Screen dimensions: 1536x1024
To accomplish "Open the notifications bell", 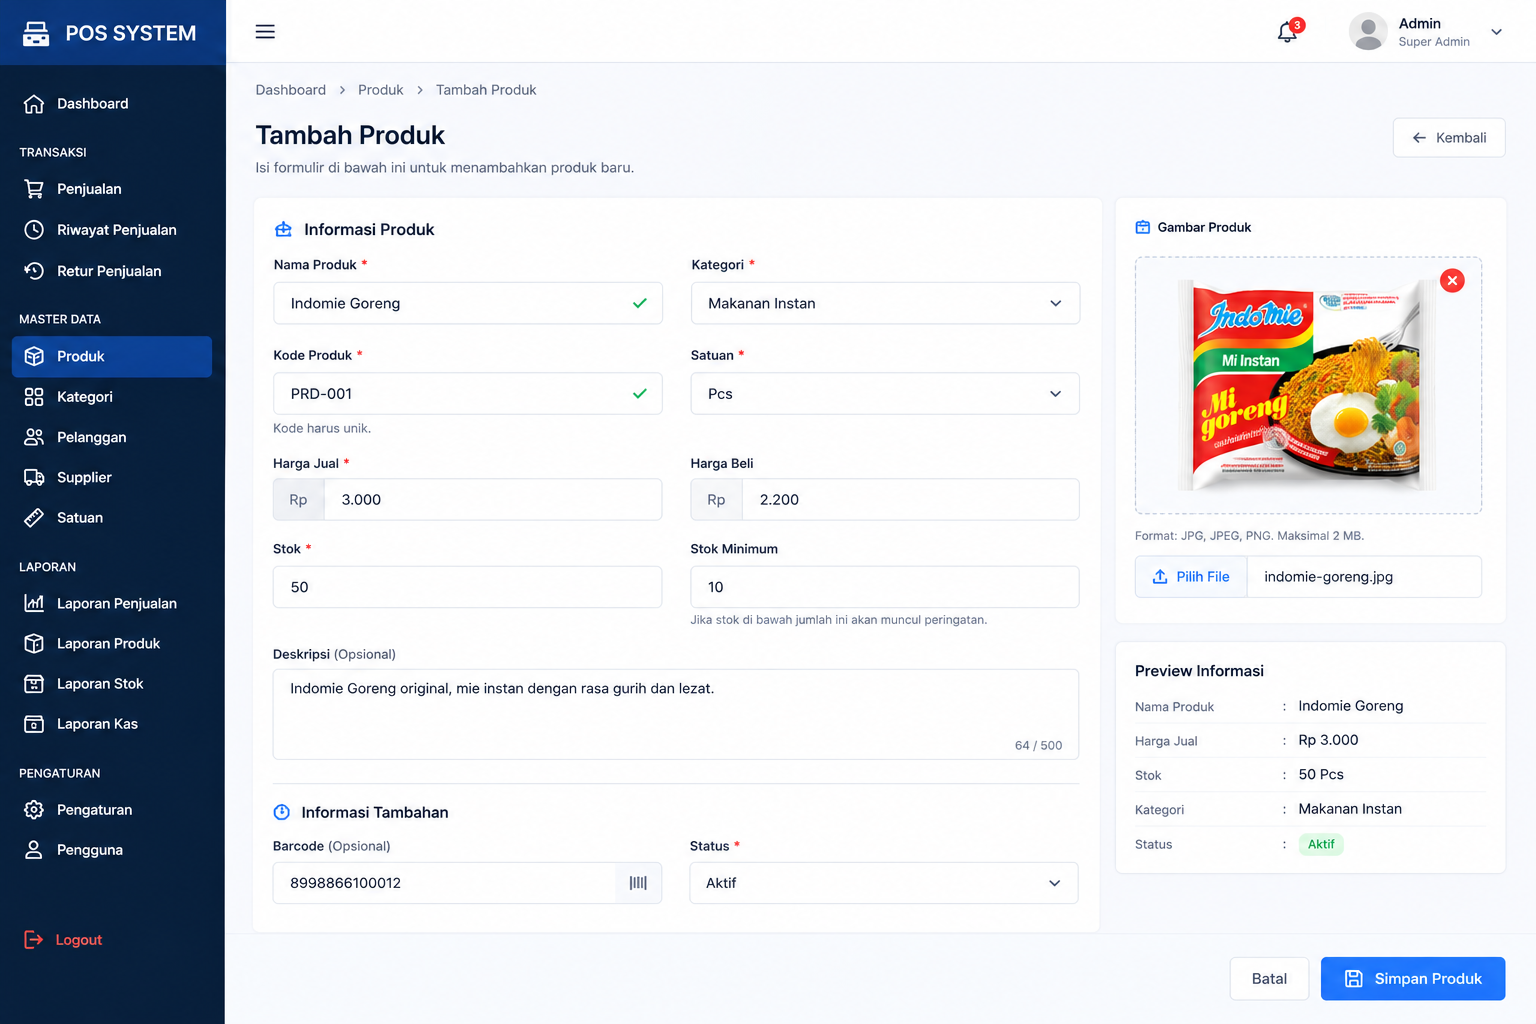I will (x=1288, y=32).
